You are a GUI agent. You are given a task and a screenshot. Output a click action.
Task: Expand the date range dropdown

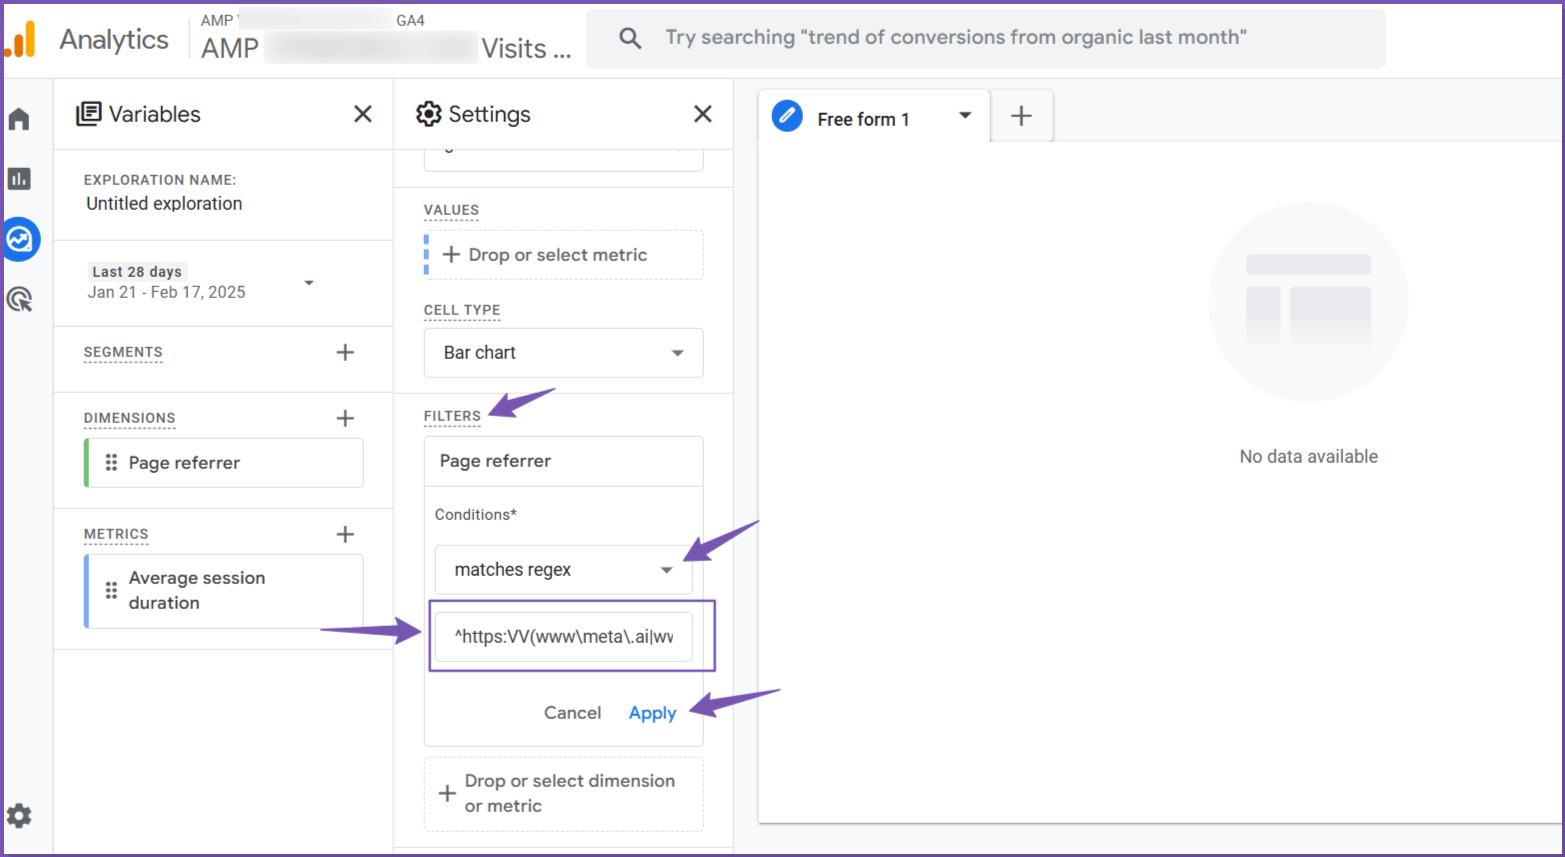[309, 283]
